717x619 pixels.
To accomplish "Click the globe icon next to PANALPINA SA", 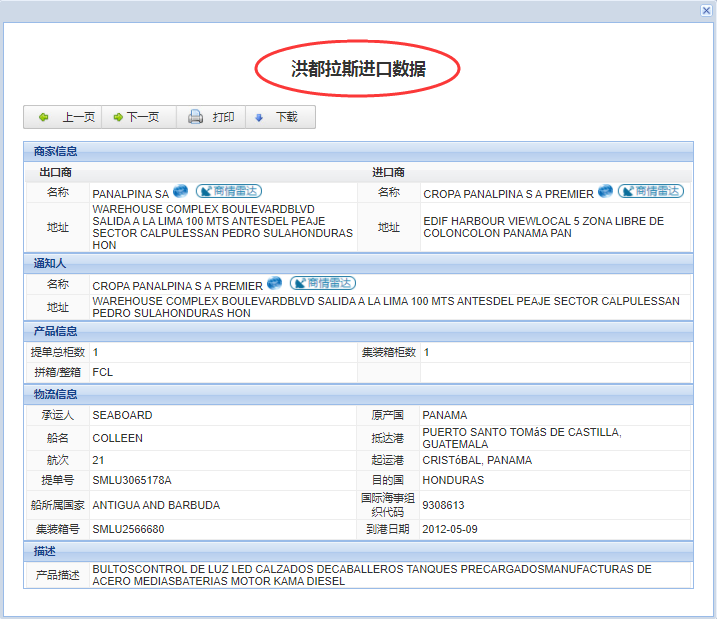I will 180,191.
